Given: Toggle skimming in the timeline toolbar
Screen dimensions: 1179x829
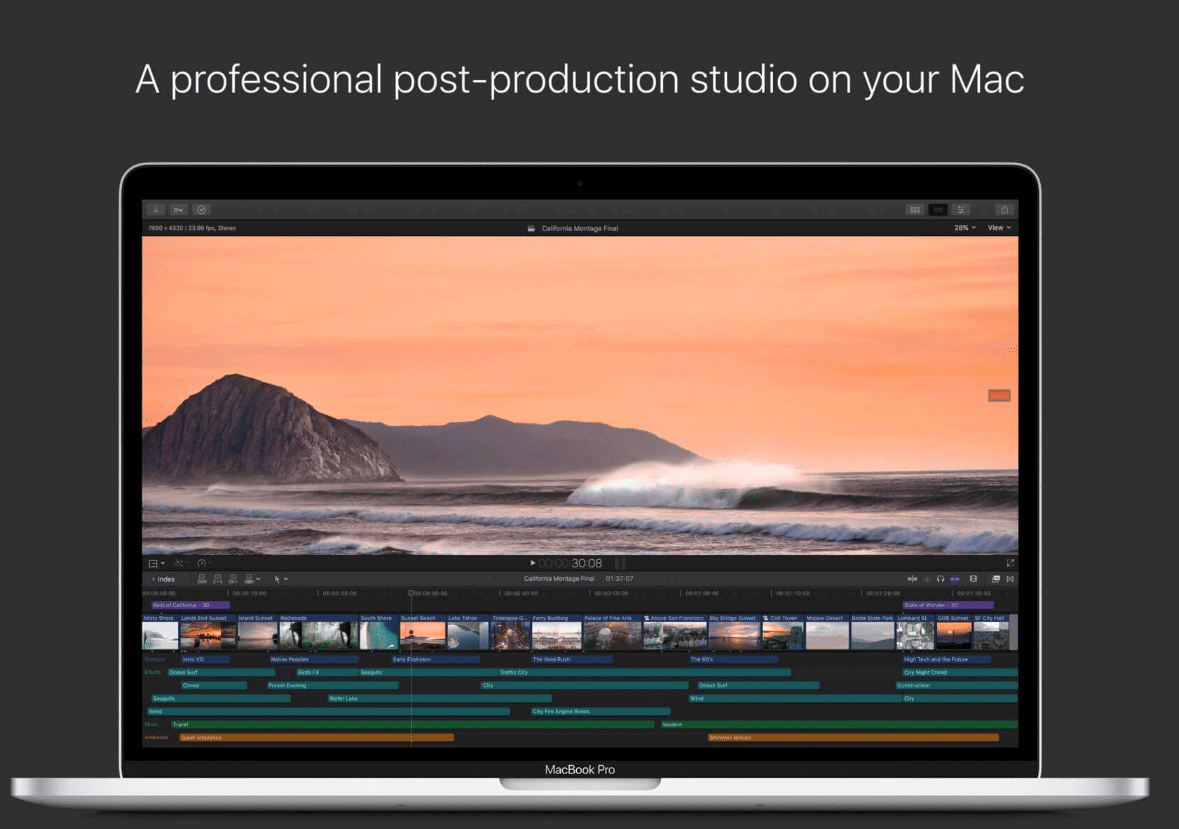Looking at the screenshot, I should point(912,579).
